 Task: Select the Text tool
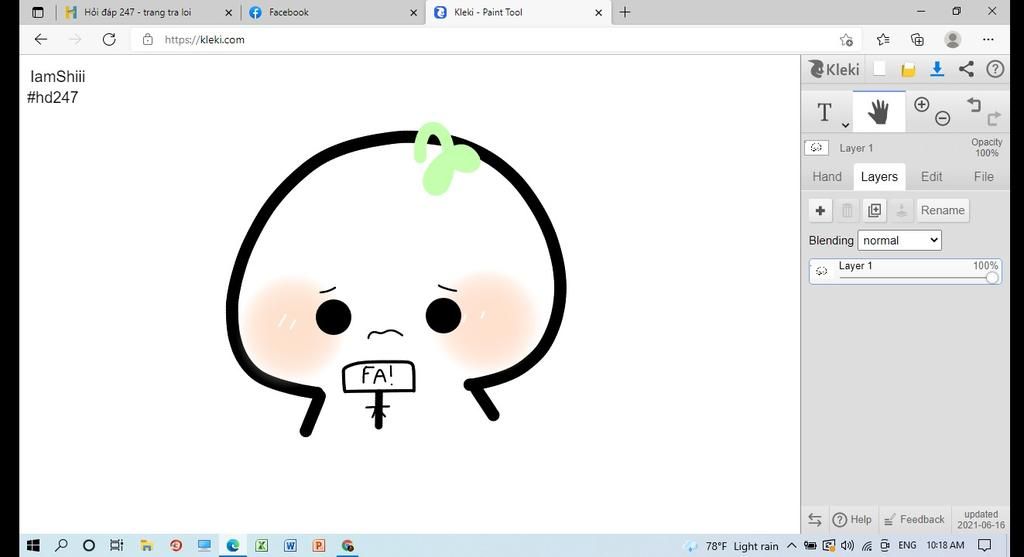[824, 112]
